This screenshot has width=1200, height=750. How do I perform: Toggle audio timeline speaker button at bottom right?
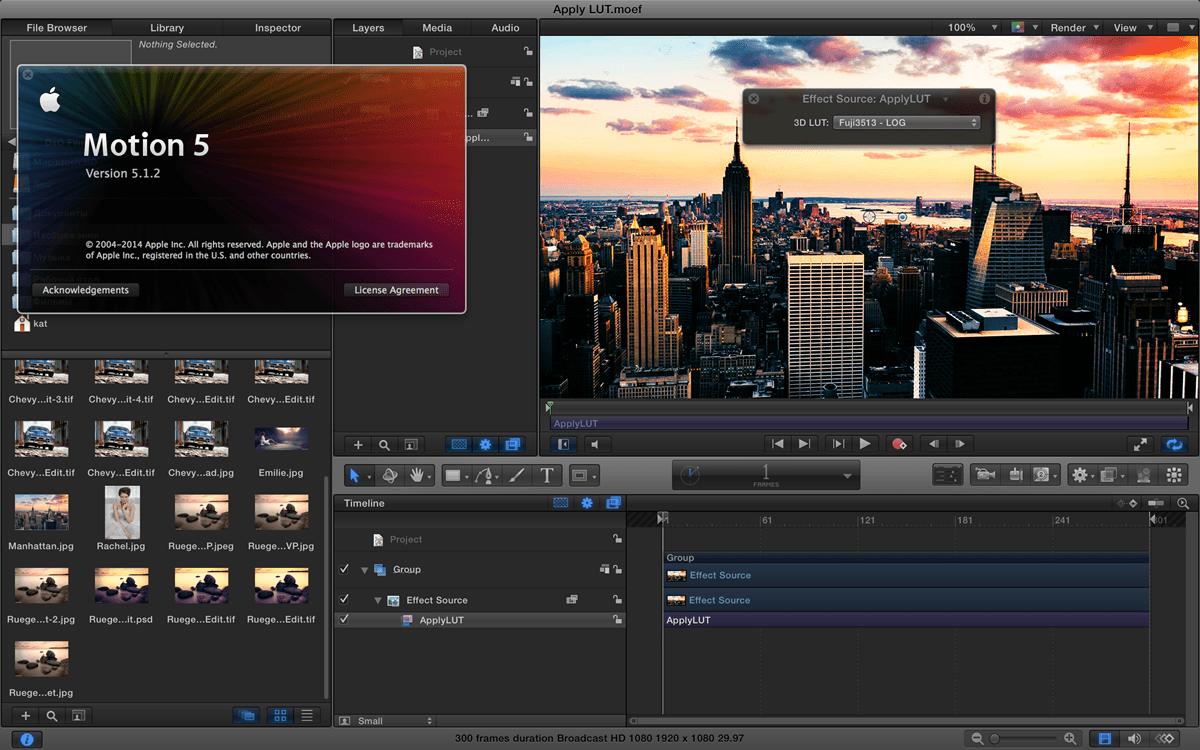(x=1134, y=738)
